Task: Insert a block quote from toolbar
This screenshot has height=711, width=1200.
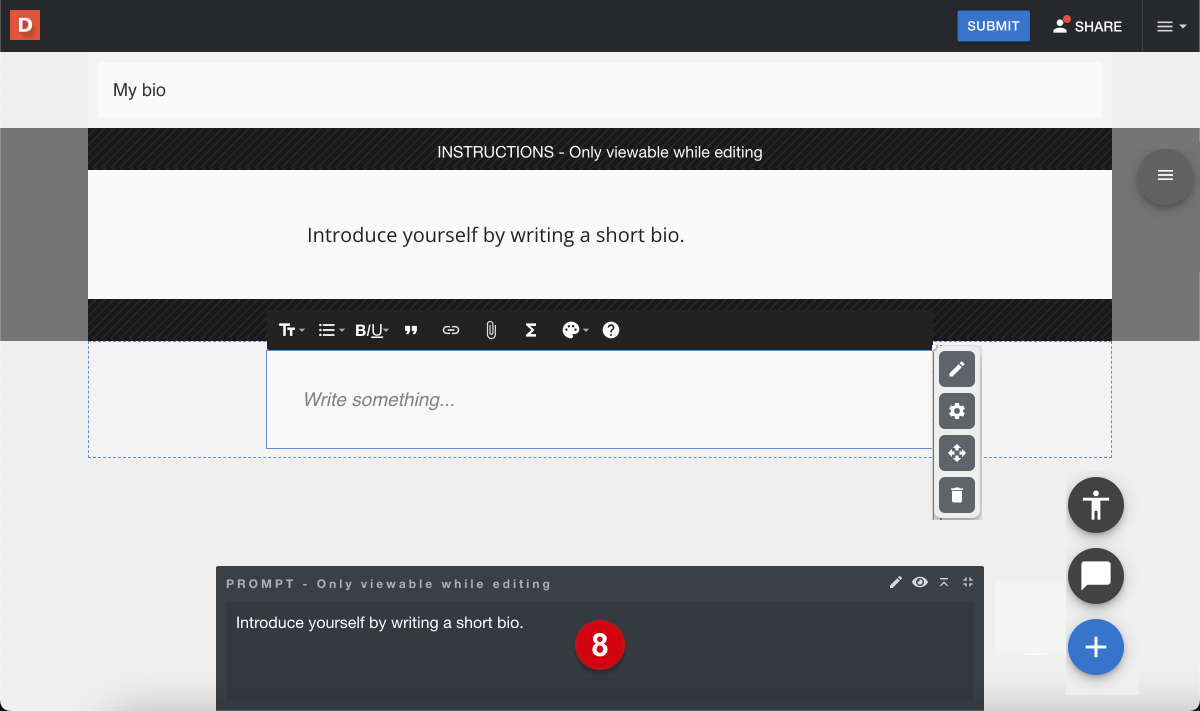Action: [x=411, y=330]
